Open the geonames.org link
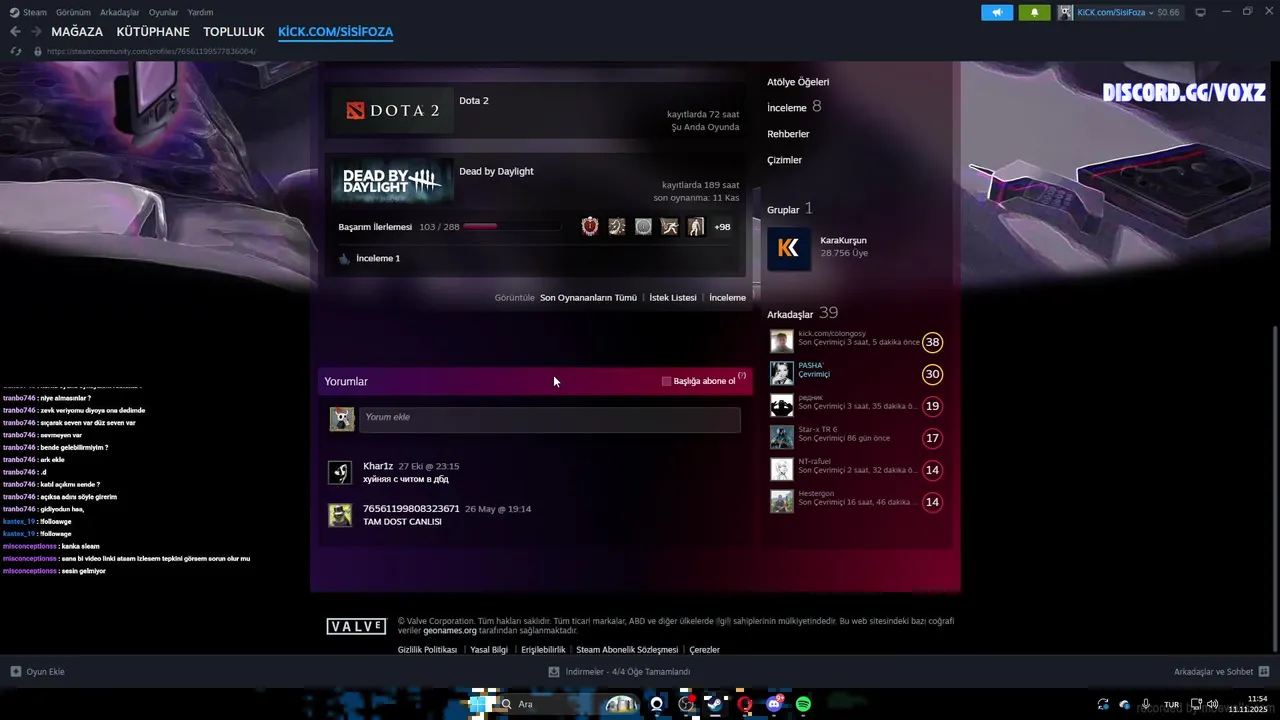Image resolution: width=1280 pixels, height=720 pixels. [x=450, y=631]
